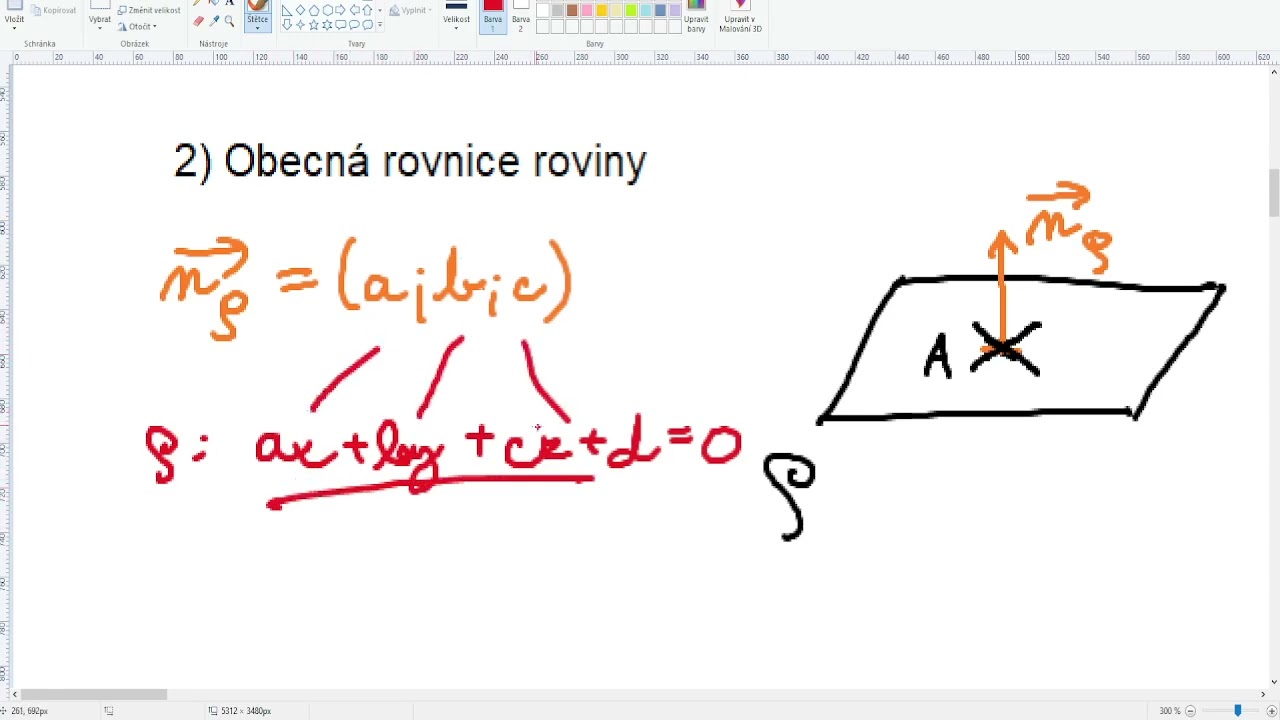1280x720 pixels.
Task: Click the 'Schránka' group label
Action: click(41, 44)
